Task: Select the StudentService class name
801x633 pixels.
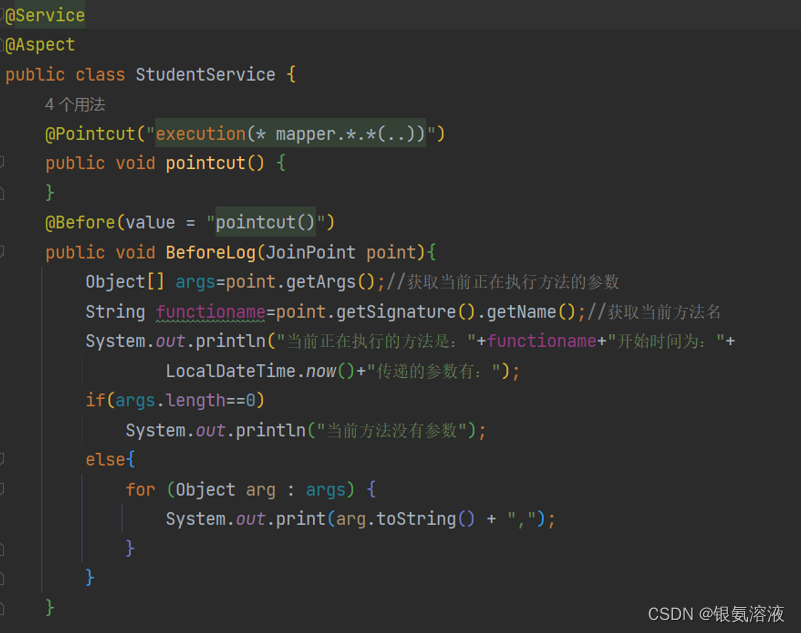Action: tap(205, 75)
